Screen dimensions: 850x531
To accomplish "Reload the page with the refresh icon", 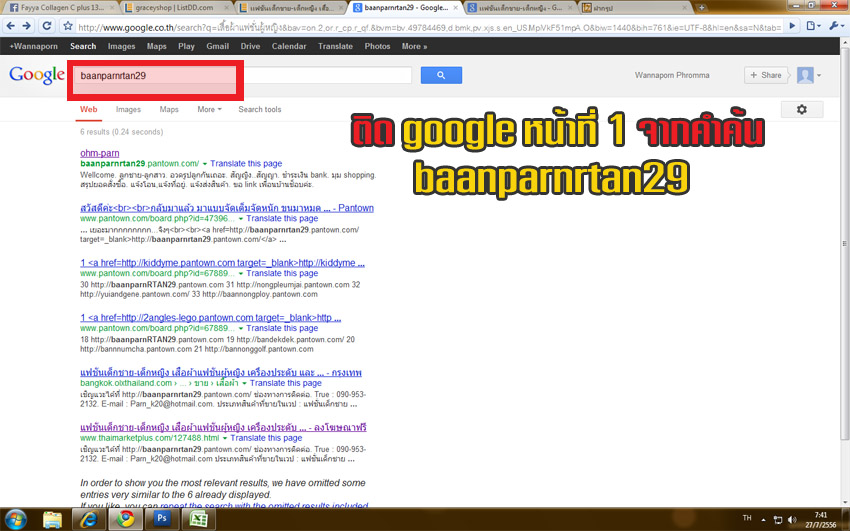I will pyautogui.click(x=47, y=26).
